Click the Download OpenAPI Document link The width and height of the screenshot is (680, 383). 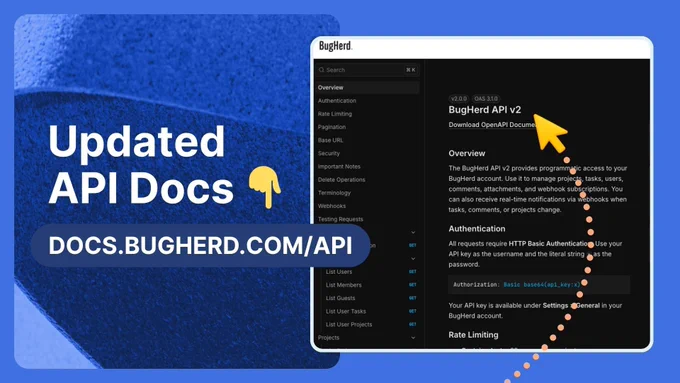pyautogui.click(x=493, y=125)
